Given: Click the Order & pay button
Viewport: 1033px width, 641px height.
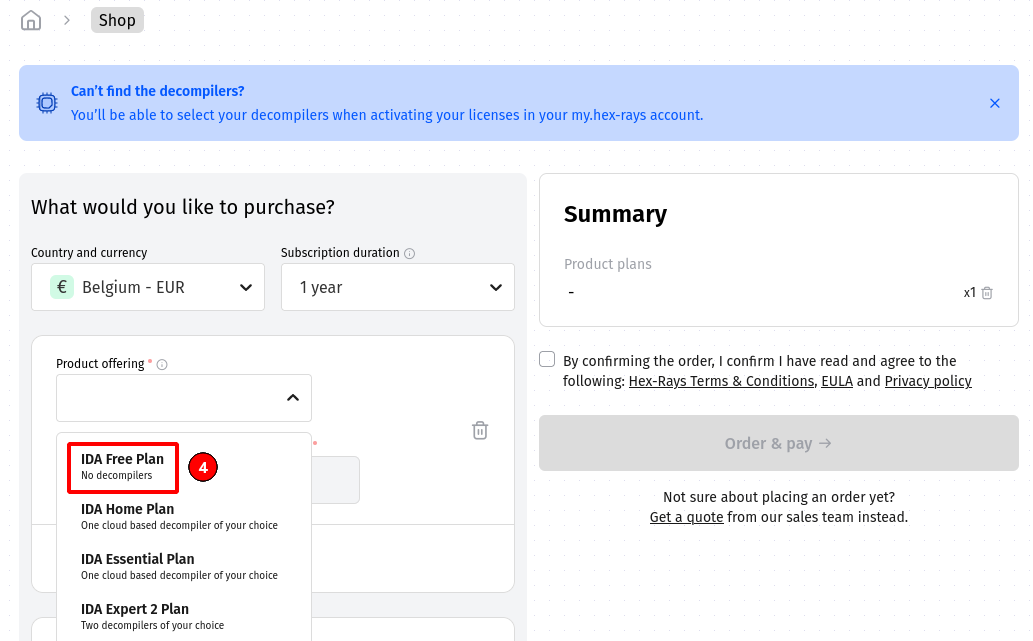Looking at the screenshot, I should (778, 443).
